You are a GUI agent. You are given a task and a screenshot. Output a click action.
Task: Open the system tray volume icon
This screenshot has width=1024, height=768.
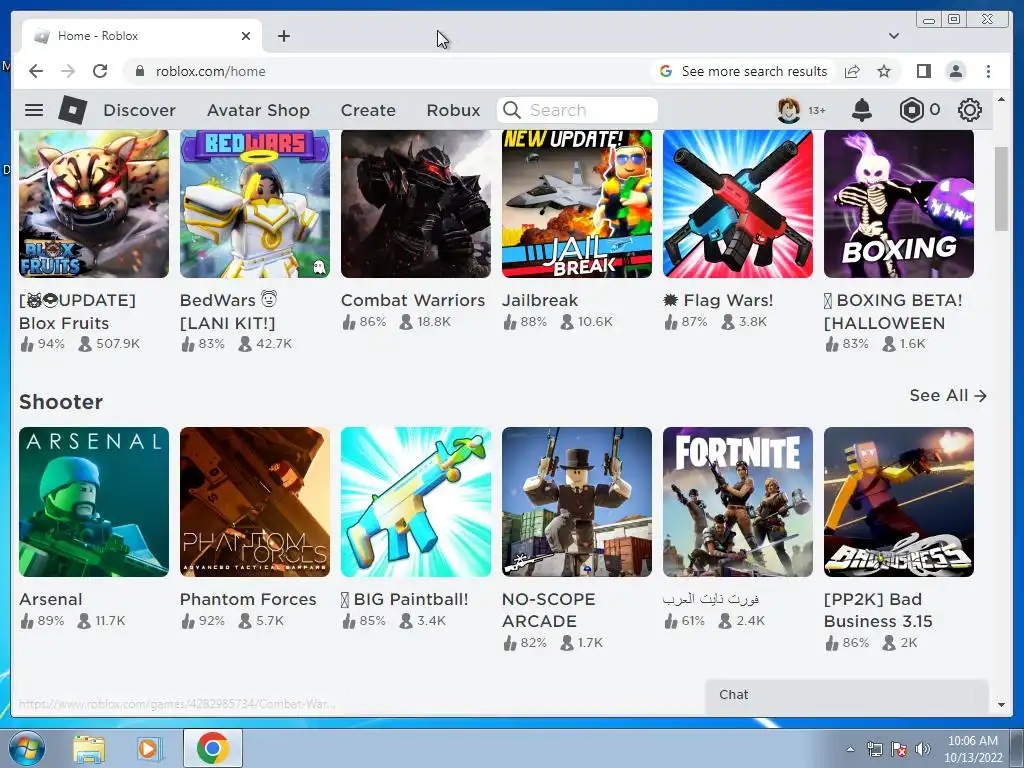click(x=923, y=749)
